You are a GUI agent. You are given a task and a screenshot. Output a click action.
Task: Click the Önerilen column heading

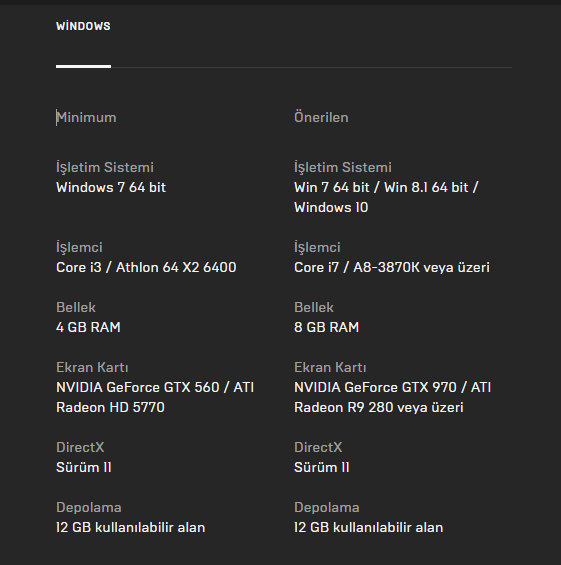321,117
